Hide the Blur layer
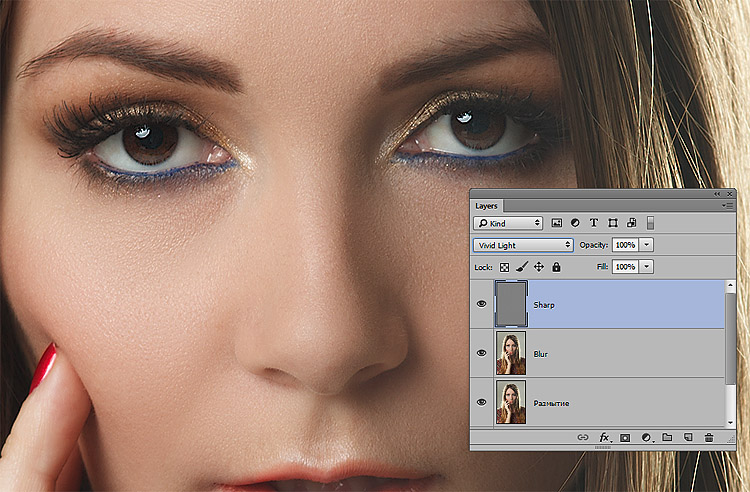 coord(481,353)
